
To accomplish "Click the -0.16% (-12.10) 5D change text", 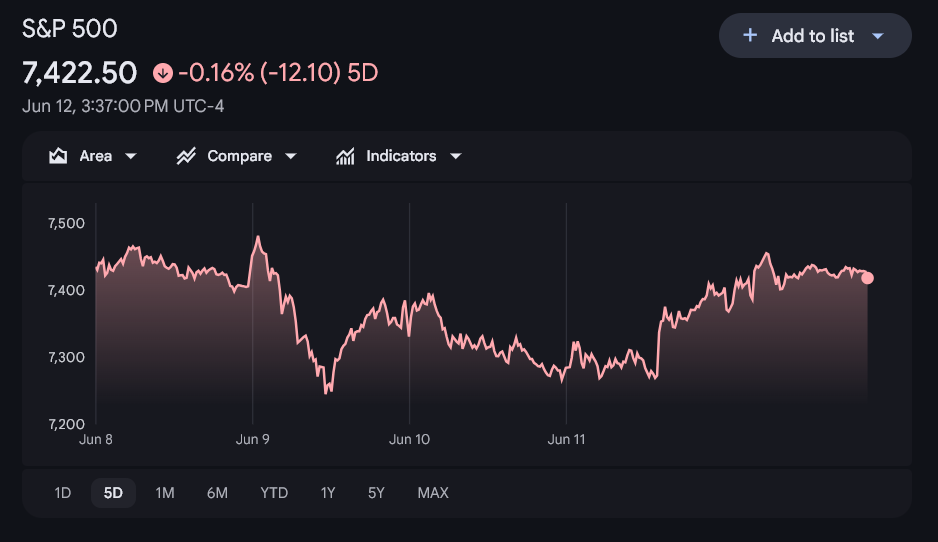I will point(278,73).
